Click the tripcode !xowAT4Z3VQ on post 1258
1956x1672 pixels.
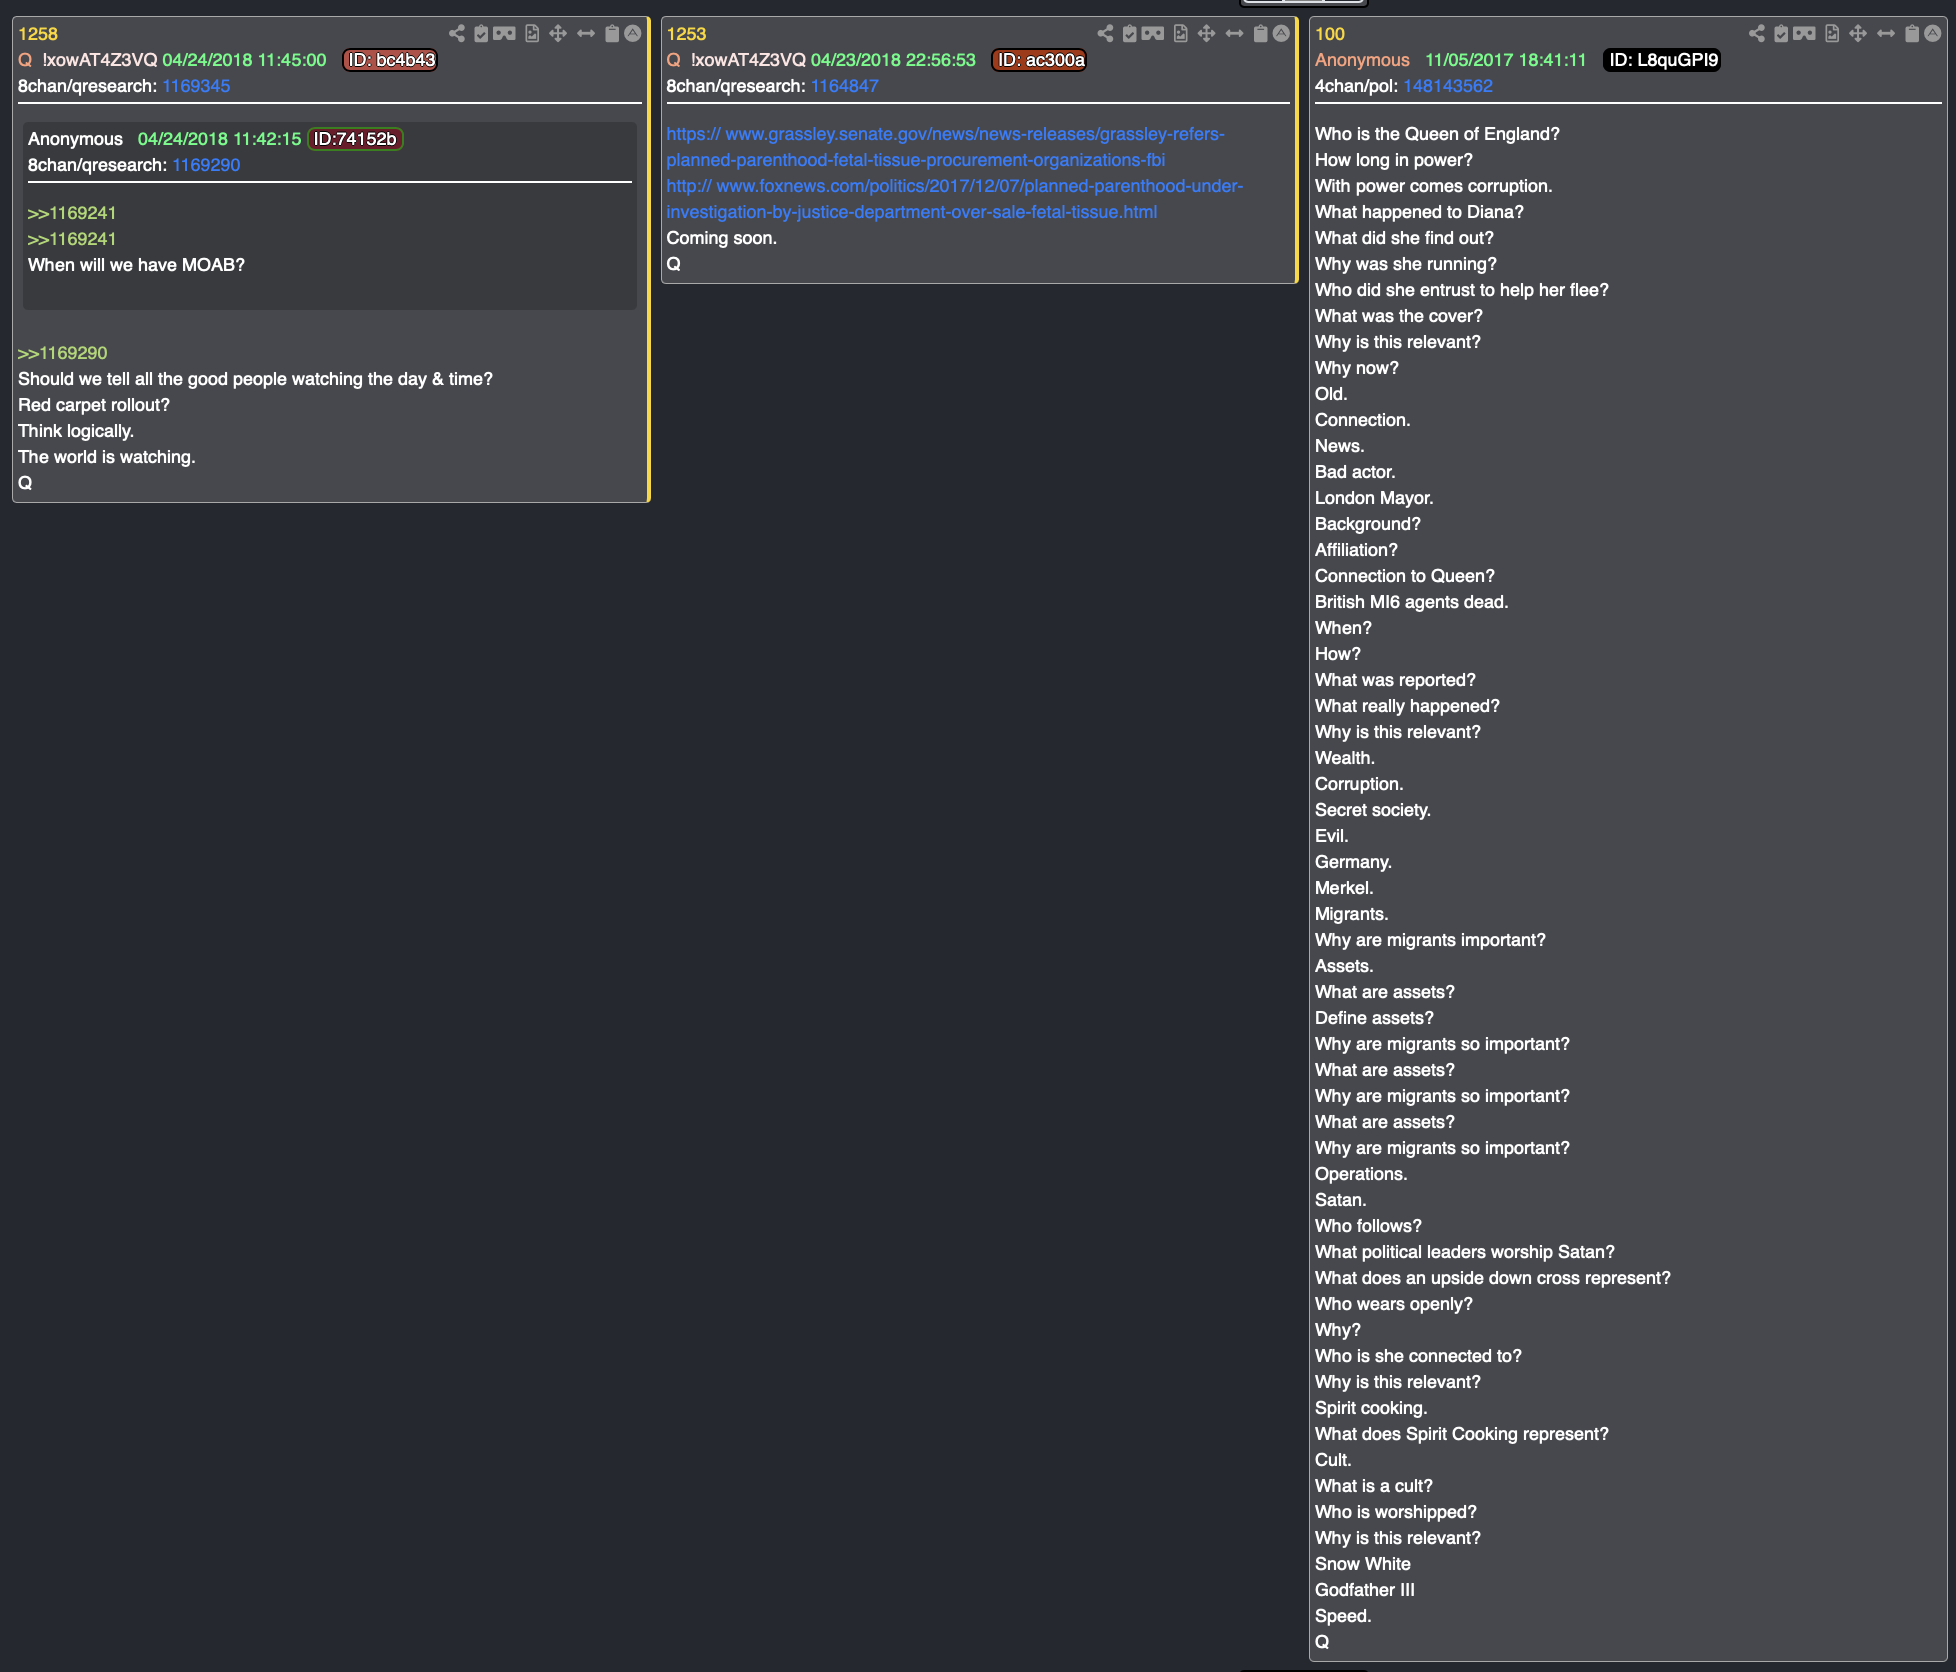(100, 60)
